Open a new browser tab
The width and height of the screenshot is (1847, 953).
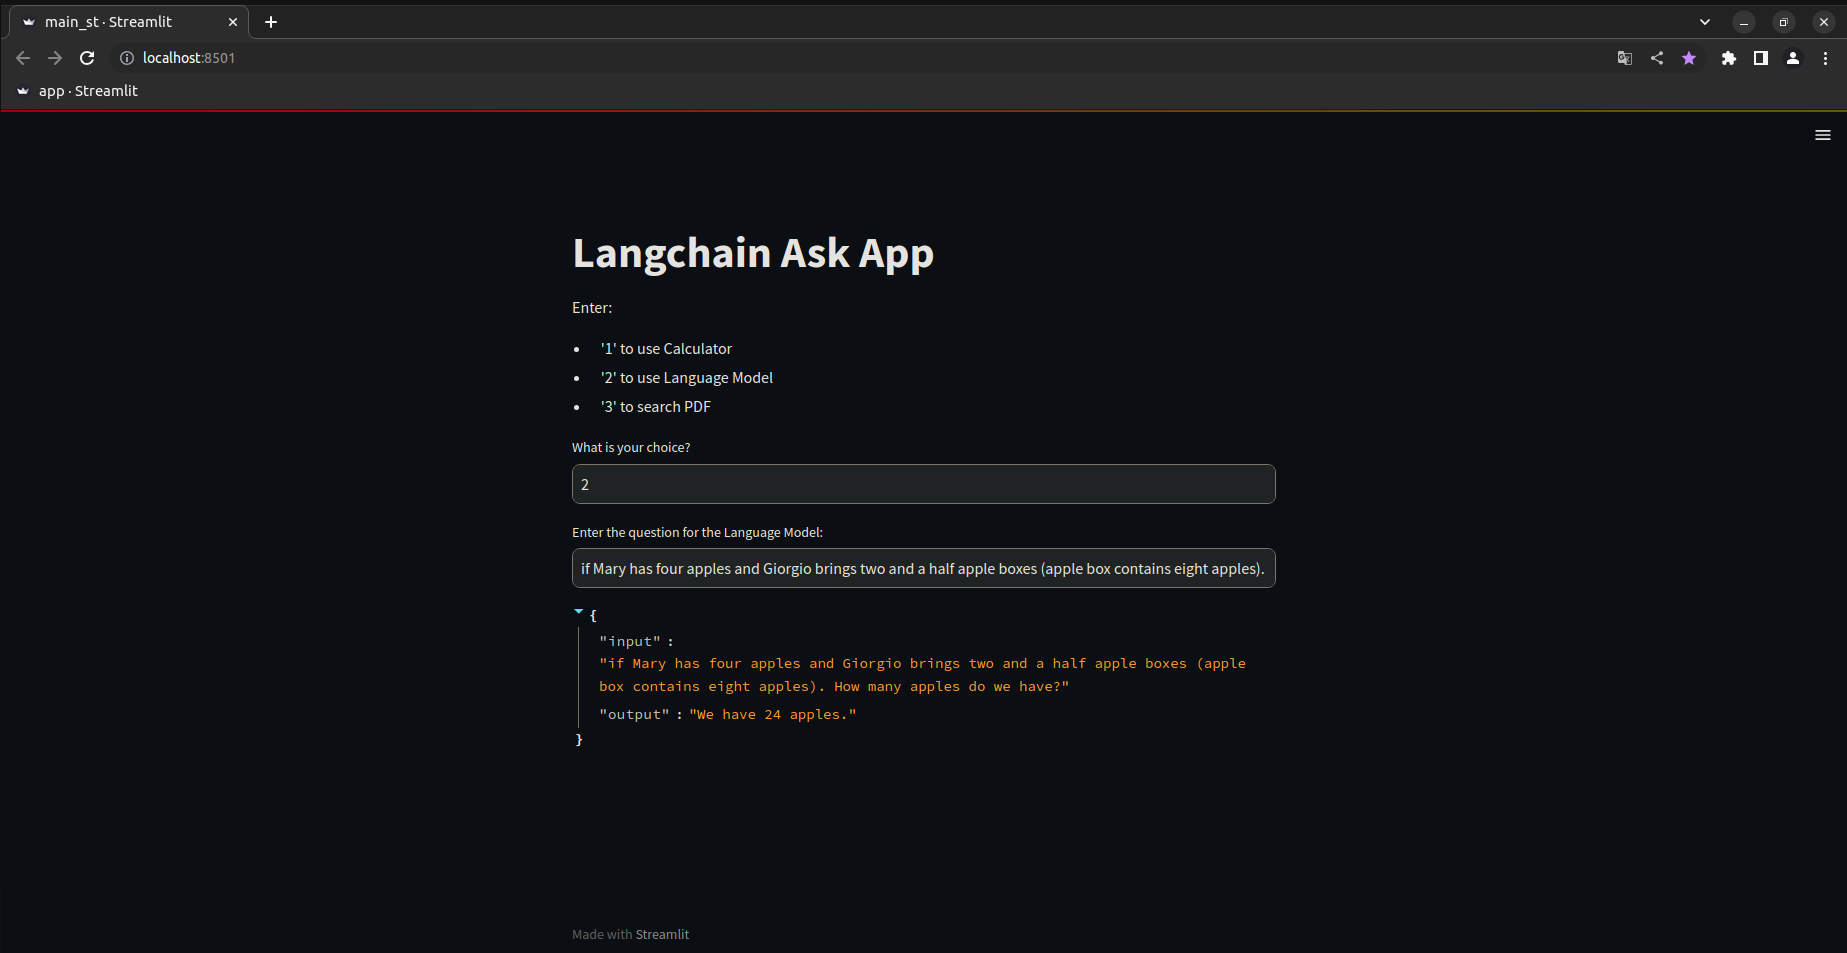(x=270, y=21)
